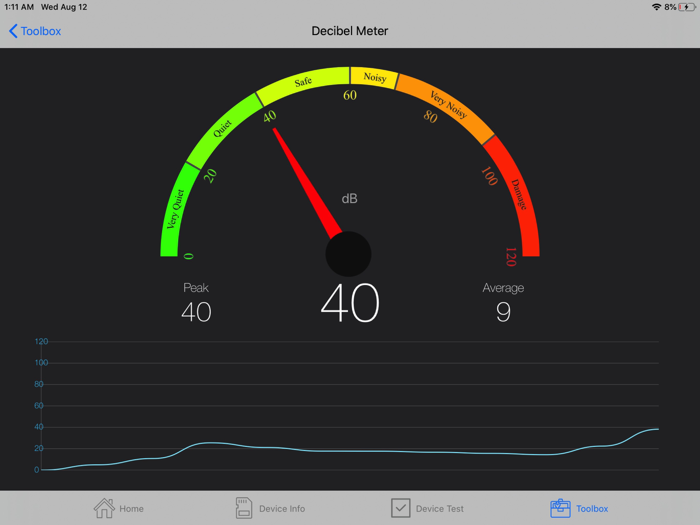Open the Device Info SD card icon
The image size is (700, 525).
(244, 508)
